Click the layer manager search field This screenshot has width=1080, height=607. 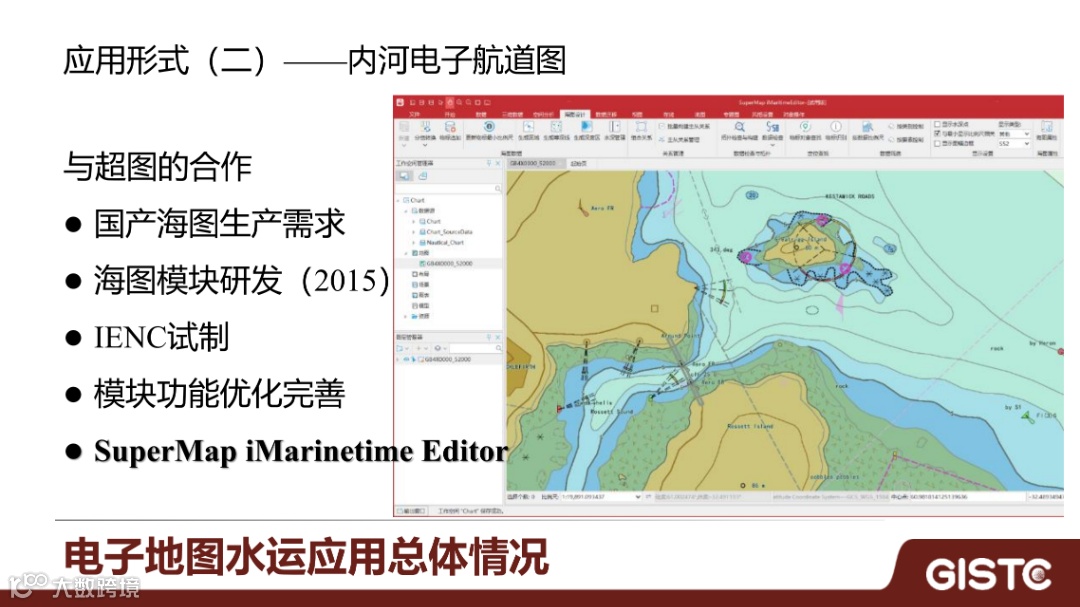[475, 348]
